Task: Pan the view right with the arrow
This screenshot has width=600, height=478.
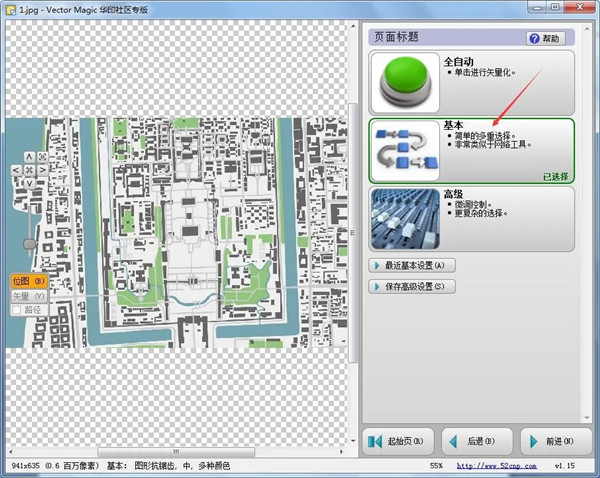Action: coord(42,170)
